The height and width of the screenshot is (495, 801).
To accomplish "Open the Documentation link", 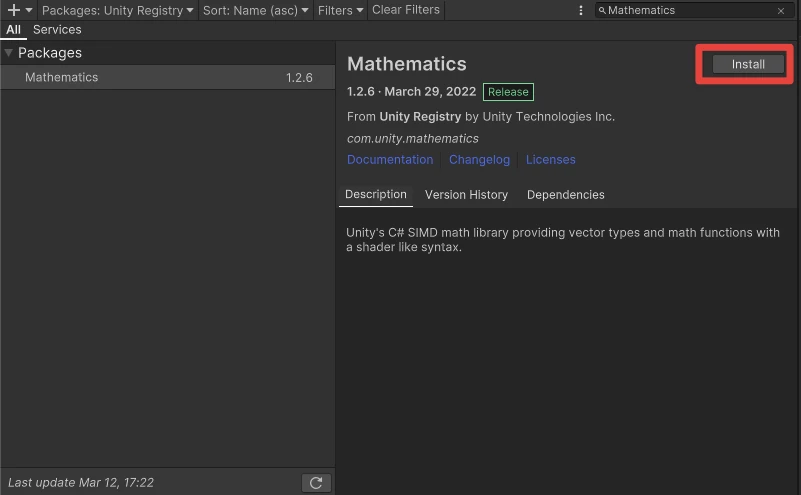I will click(390, 160).
